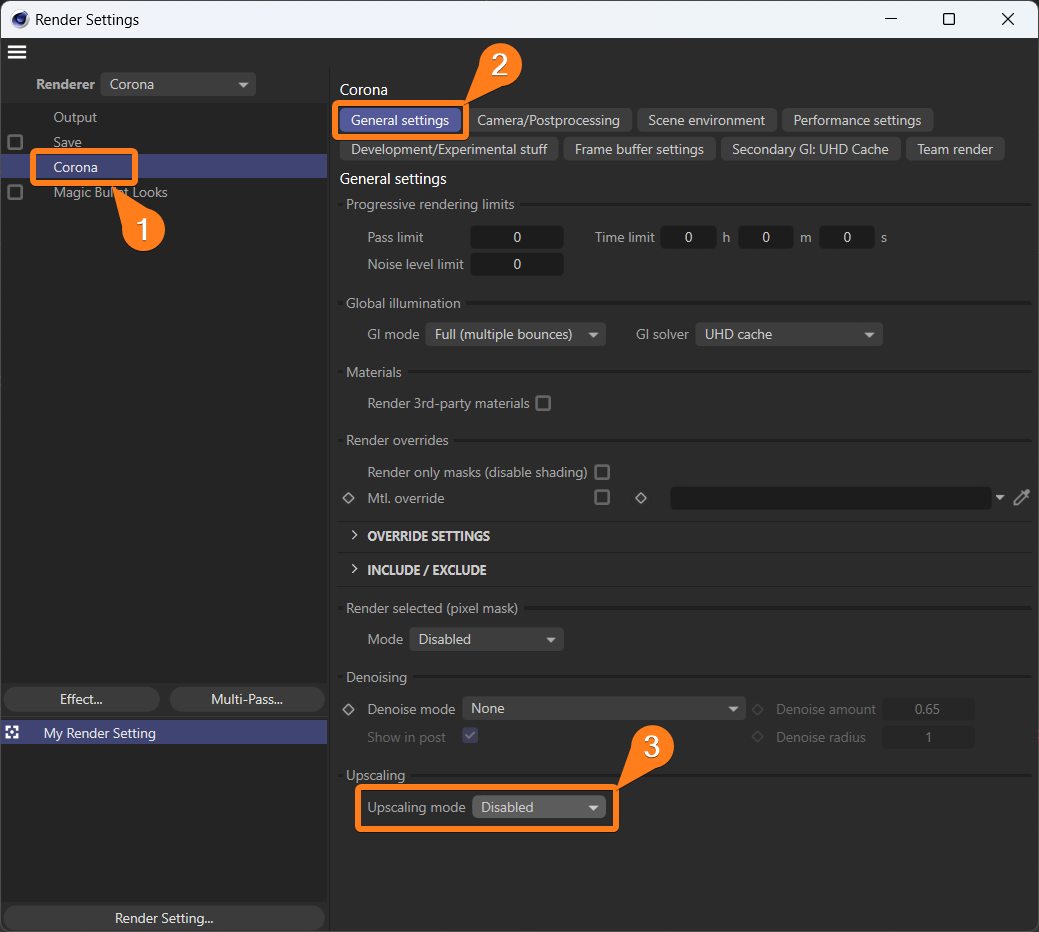Maximize the Render Settings window
This screenshot has width=1039, height=932.
click(949, 19)
